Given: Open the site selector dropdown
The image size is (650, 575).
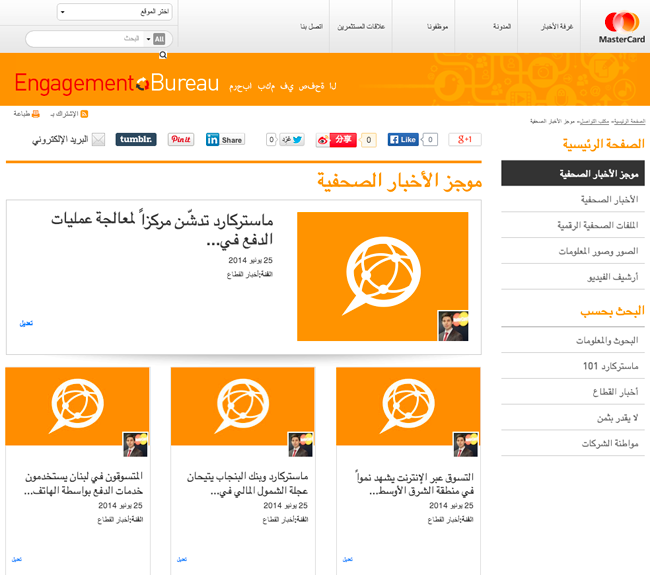Looking at the screenshot, I should [114, 12].
